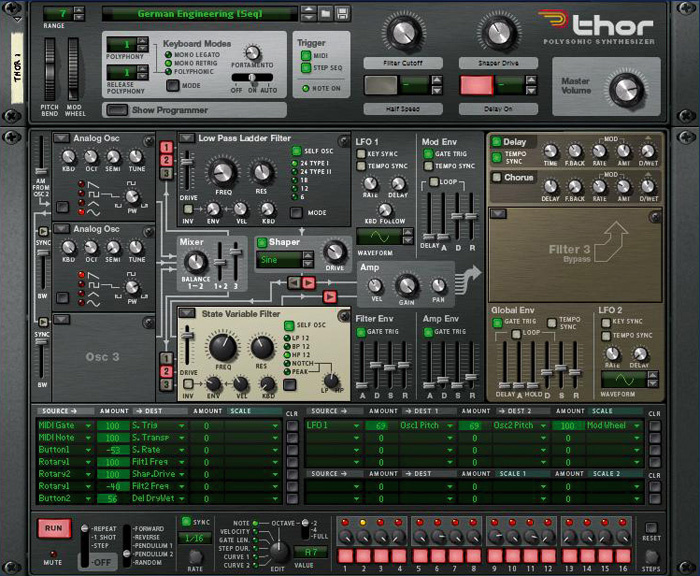Click the State Variable Filter LP/HP knob
Viewport: 700px width, 576px height.
click(331, 380)
